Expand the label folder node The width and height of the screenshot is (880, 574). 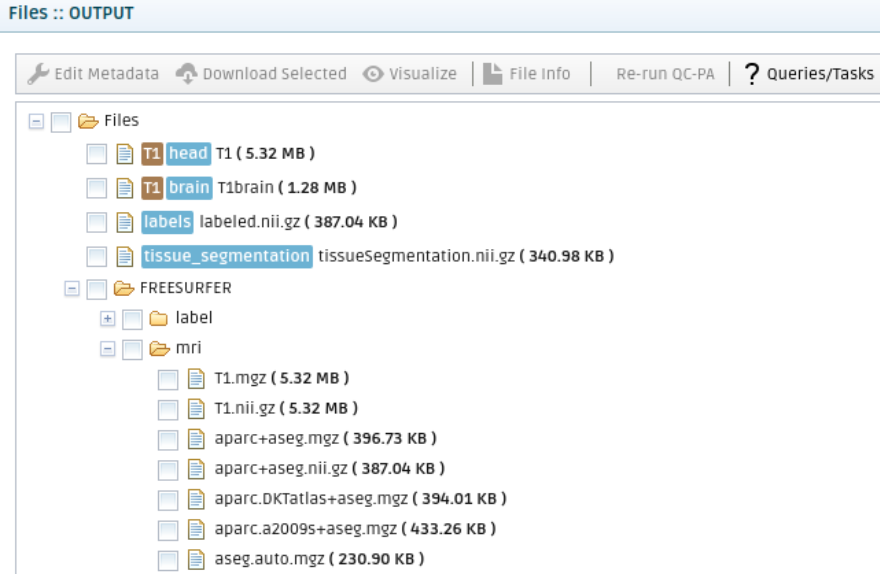109,318
